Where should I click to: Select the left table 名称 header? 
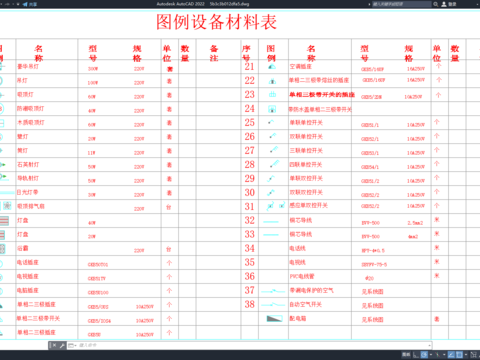(39, 53)
